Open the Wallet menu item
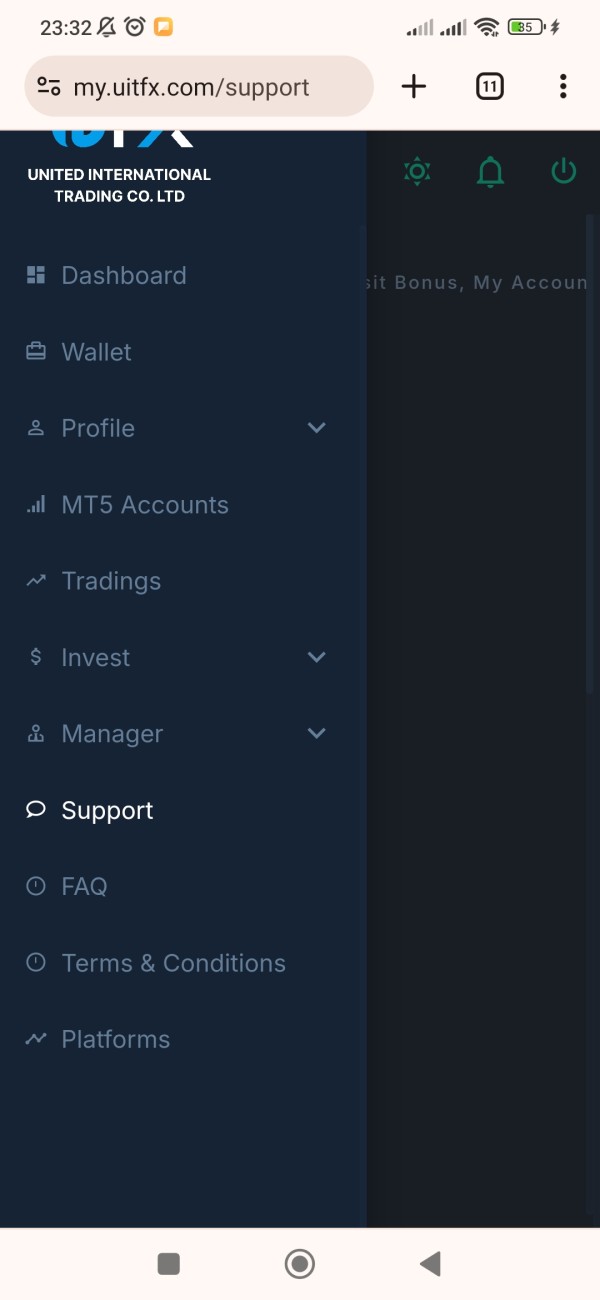This screenshot has width=600, height=1300. 97,352
